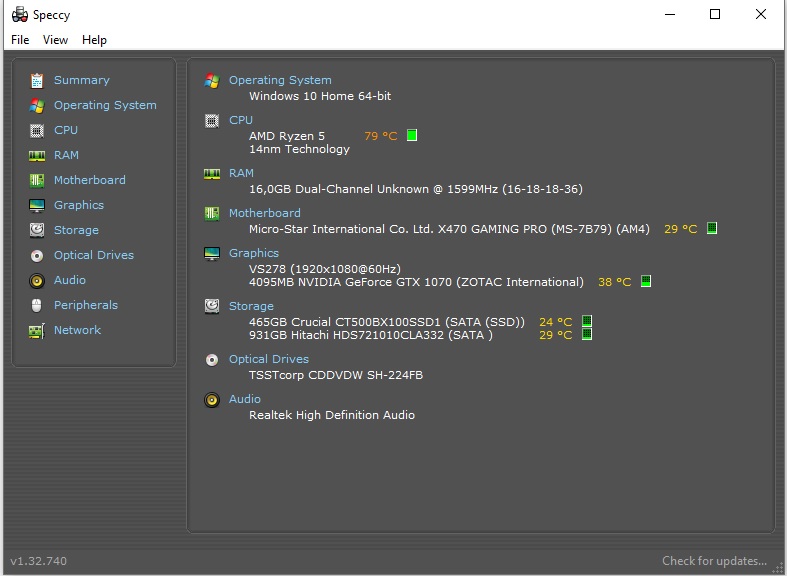This screenshot has width=787, height=576.
Task: Maximize the Speccy window
Action: click(x=715, y=14)
